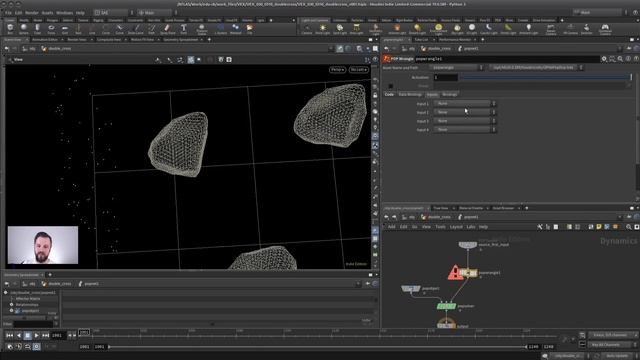Click the webcam video thumbnail
640x360 pixels.
[x=43, y=245]
